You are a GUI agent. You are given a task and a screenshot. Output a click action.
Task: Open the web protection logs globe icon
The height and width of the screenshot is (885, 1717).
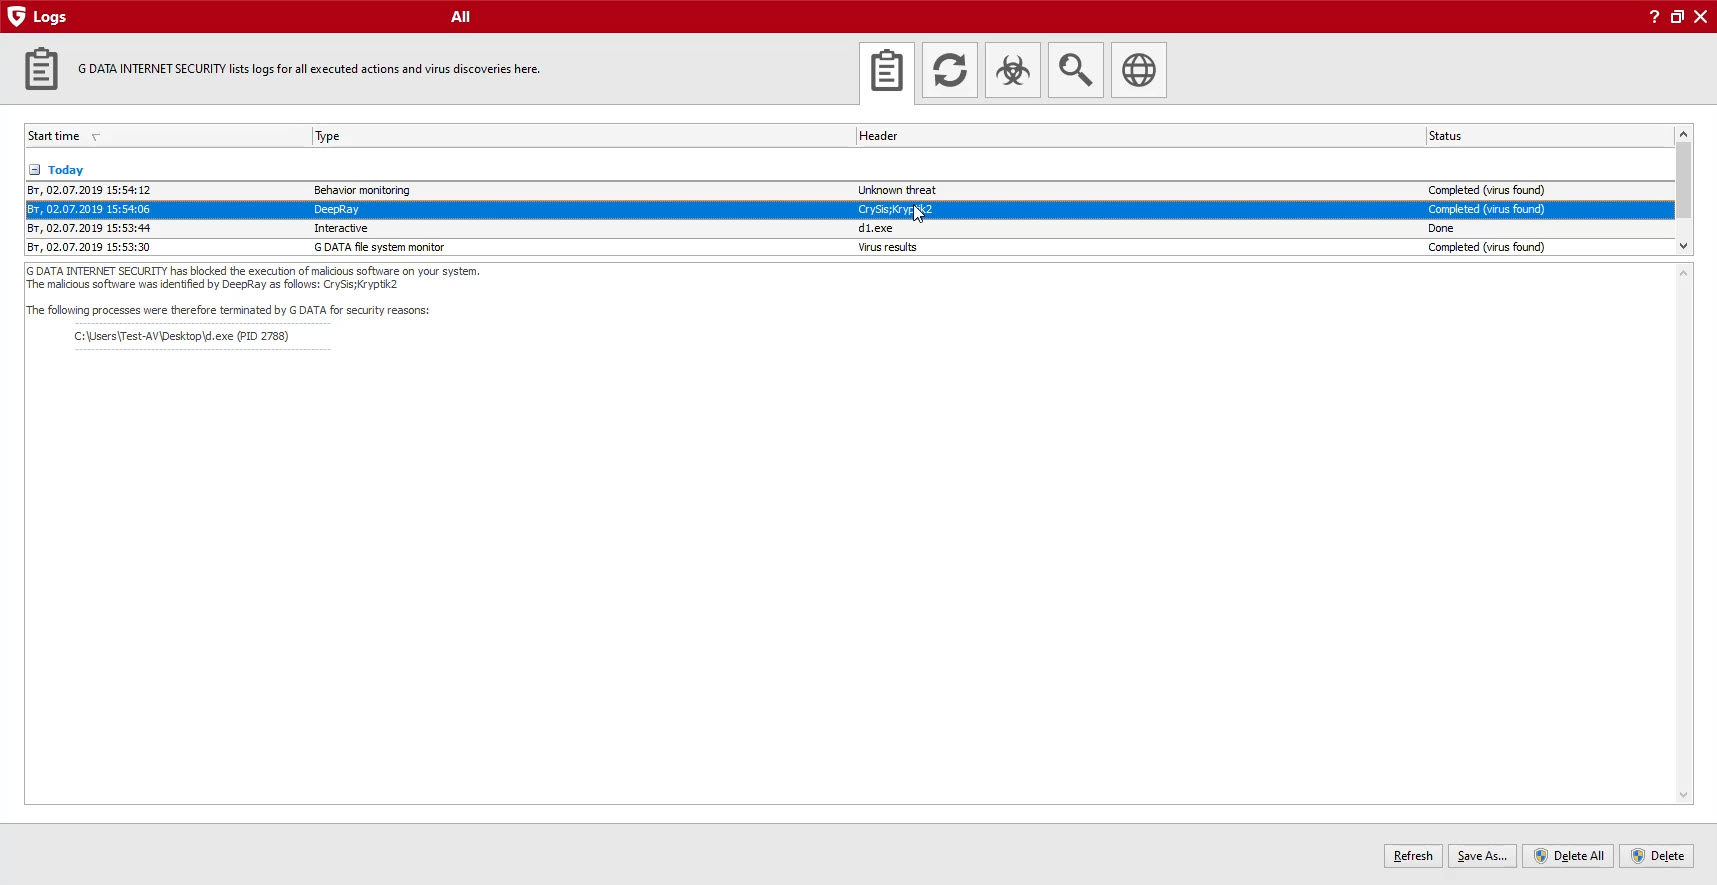click(1139, 70)
